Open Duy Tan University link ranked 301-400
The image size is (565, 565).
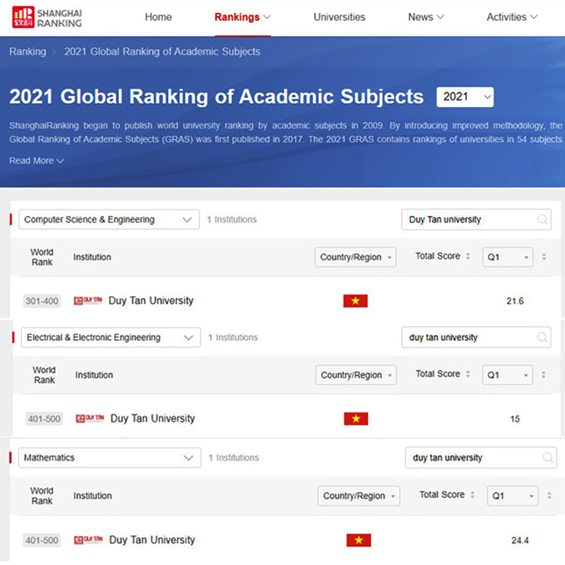pyautogui.click(x=151, y=301)
